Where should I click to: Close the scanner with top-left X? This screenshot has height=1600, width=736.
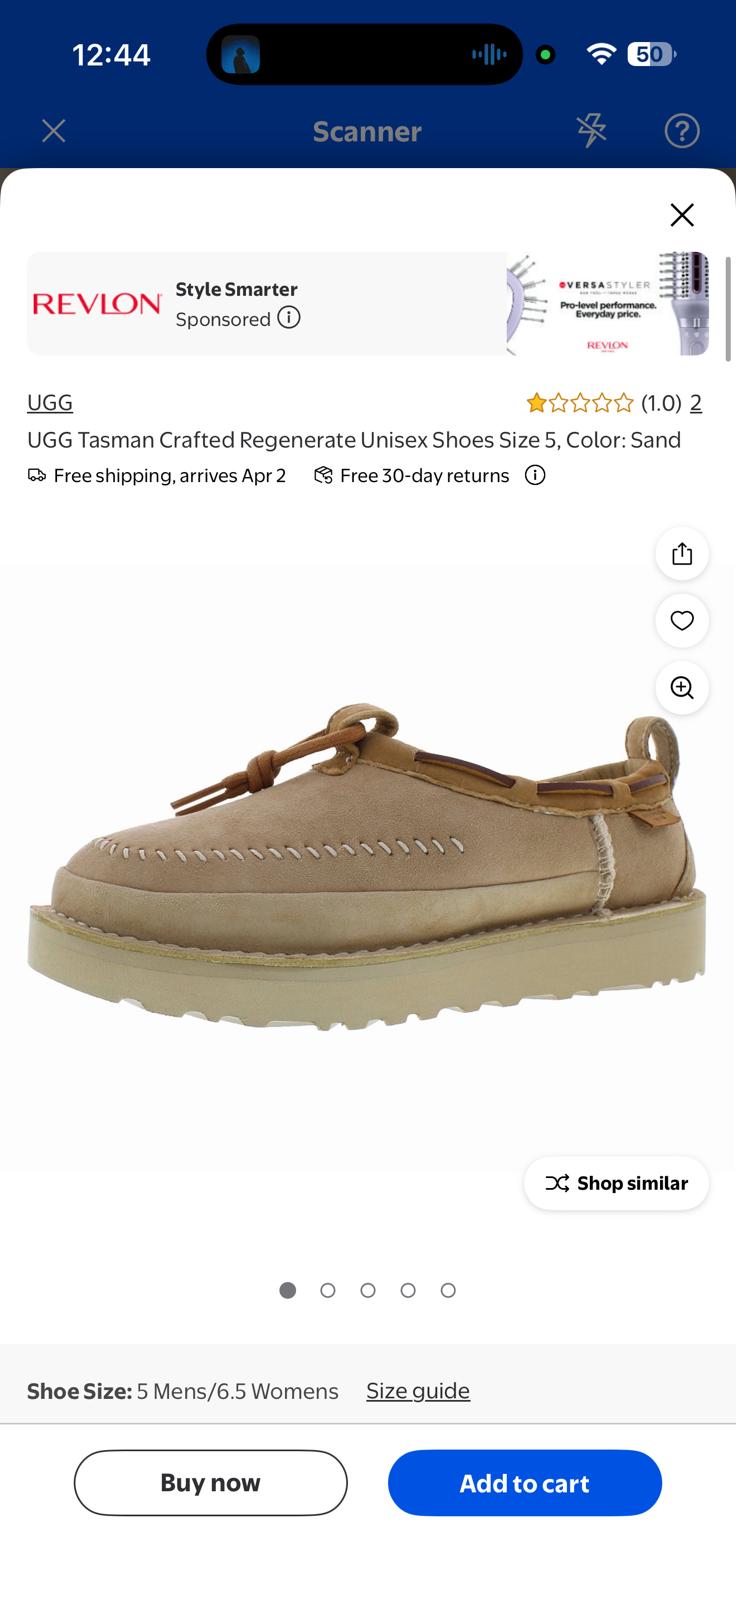pos(54,131)
